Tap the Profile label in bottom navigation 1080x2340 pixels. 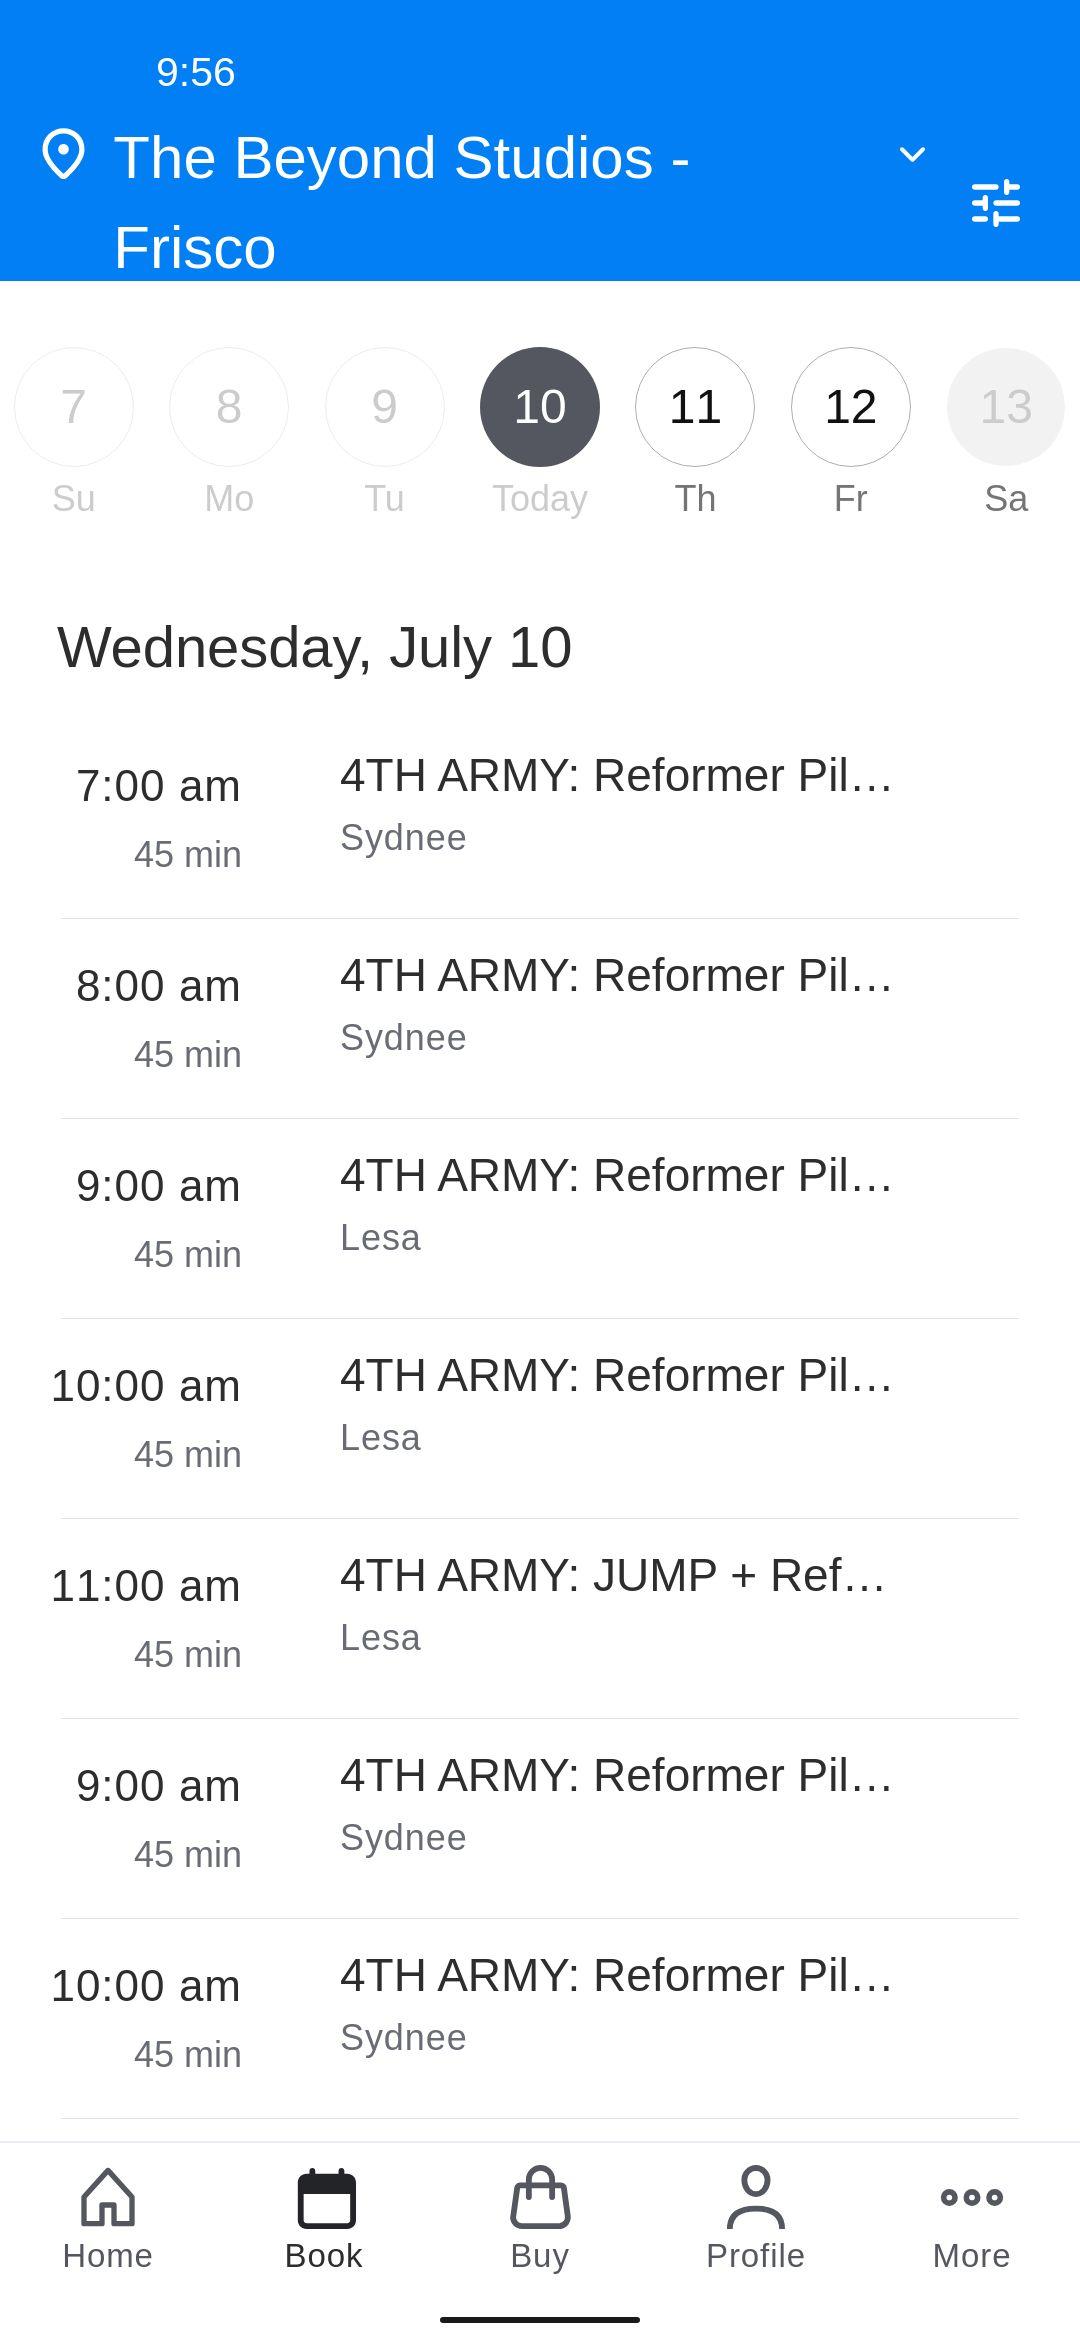pos(756,2256)
